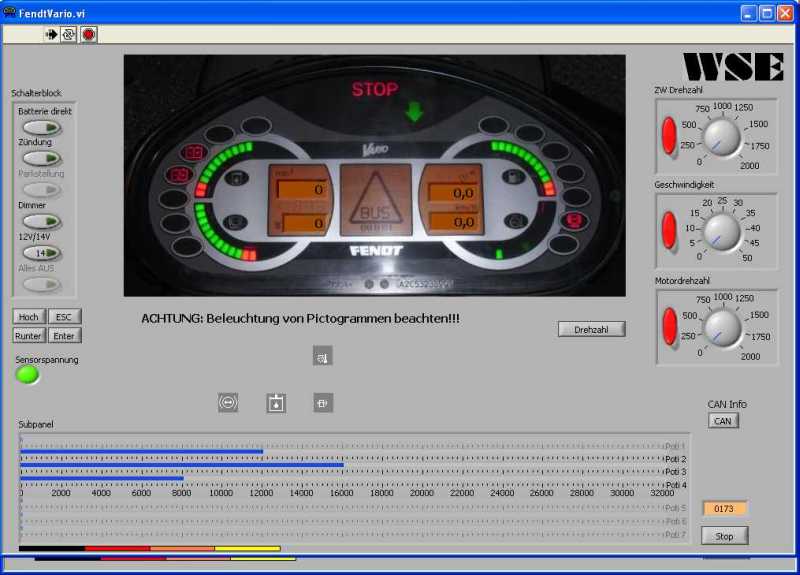The height and width of the screenshot is (575, 800).
Task: Click the ZW Drehzahl rotary knob
Action: click(x=722, y=137)
